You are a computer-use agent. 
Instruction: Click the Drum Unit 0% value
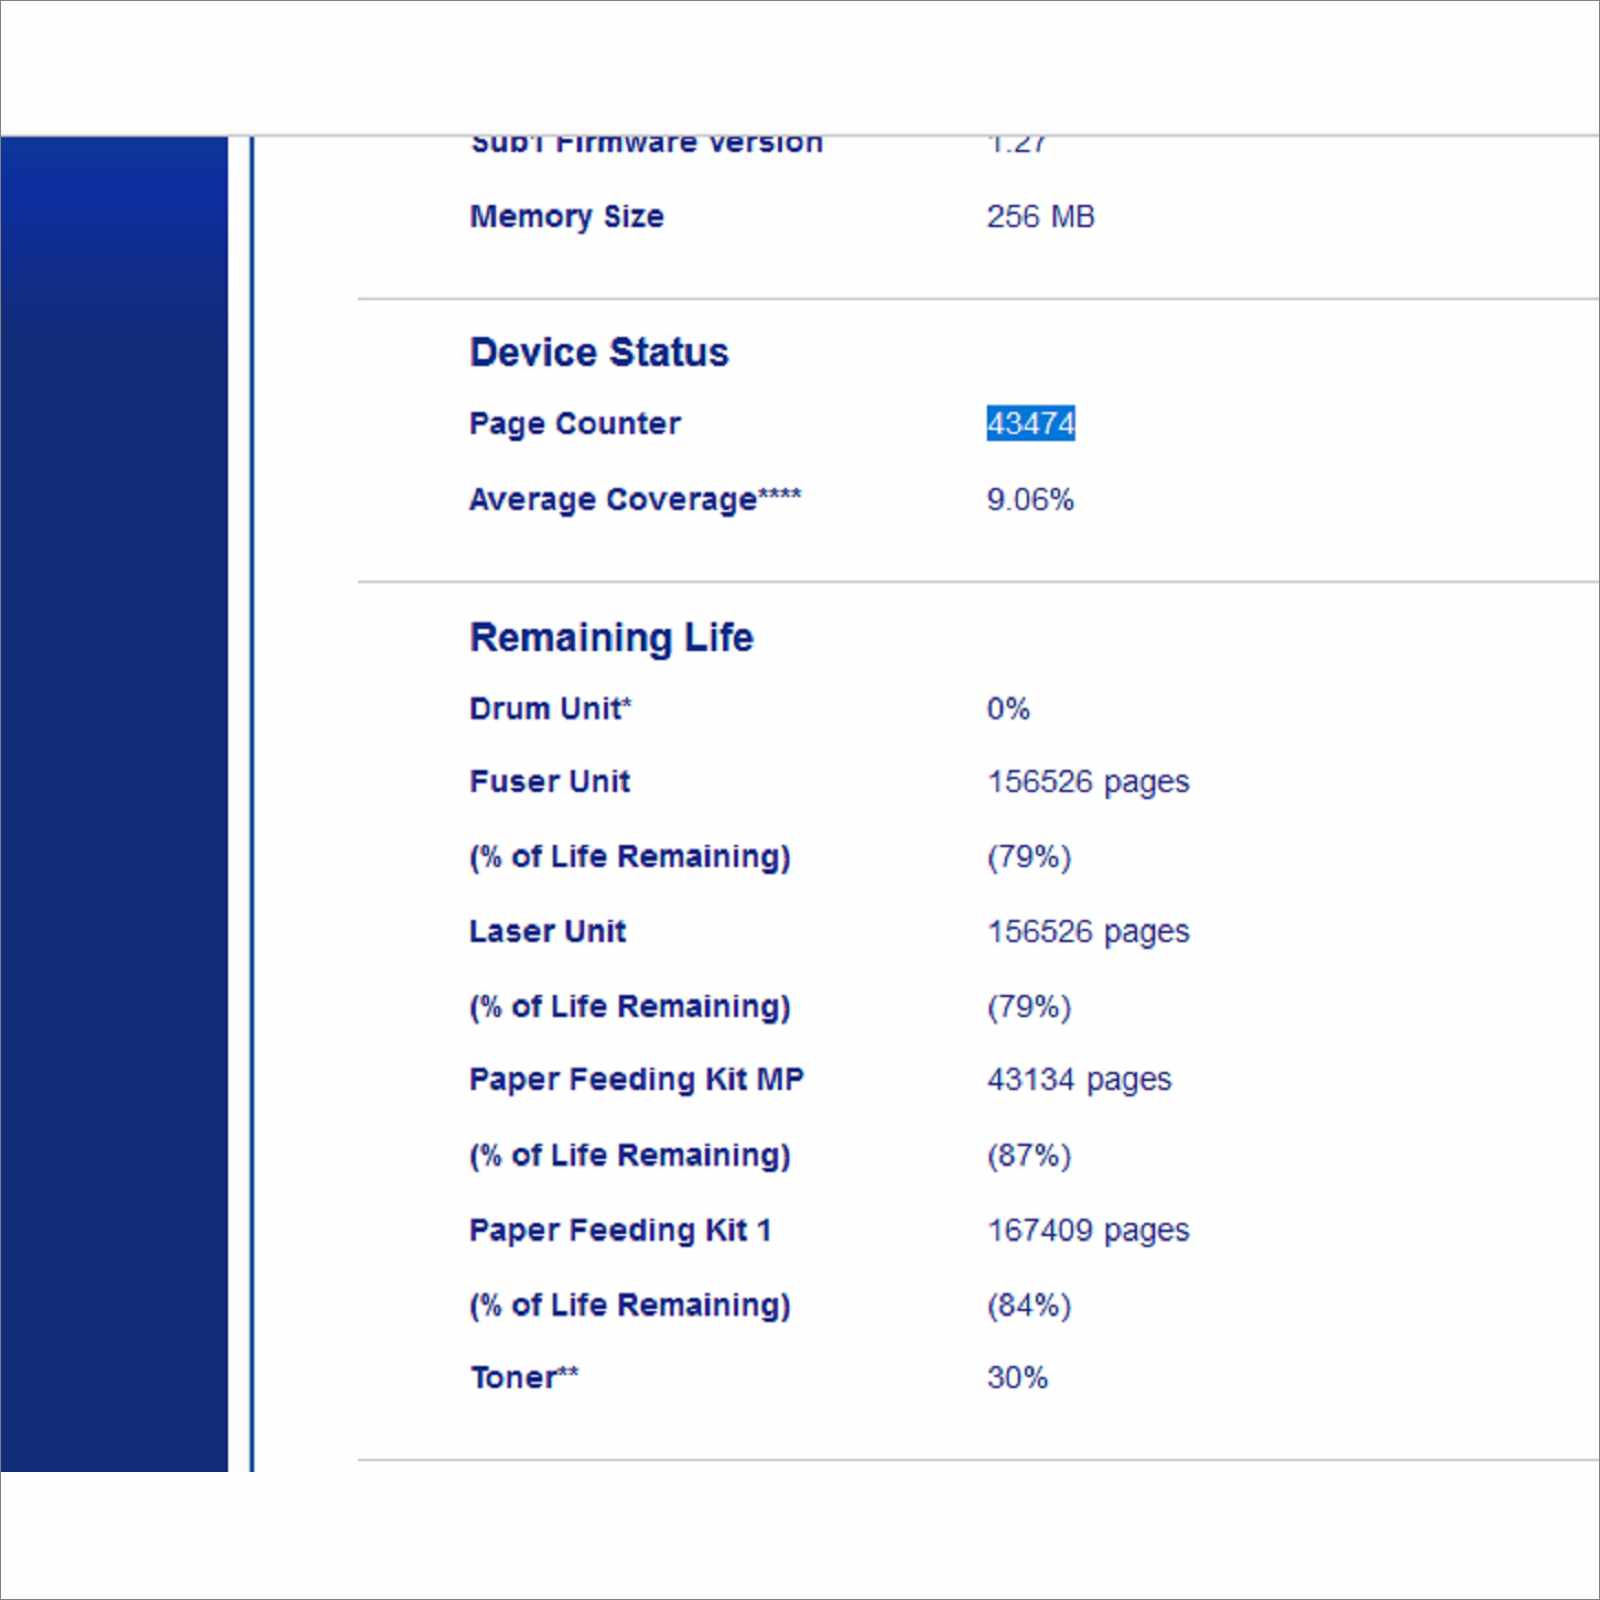pos(1008,708)
